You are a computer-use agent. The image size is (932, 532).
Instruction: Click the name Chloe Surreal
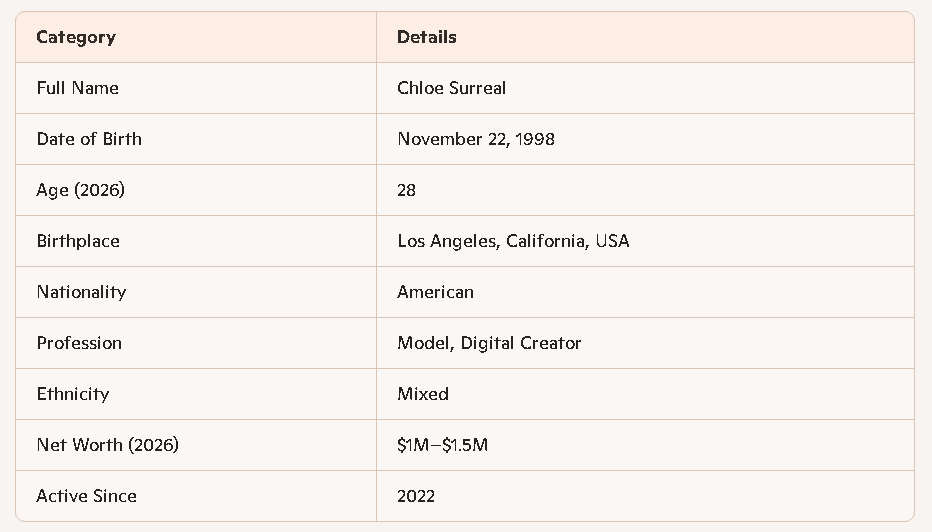452,88
